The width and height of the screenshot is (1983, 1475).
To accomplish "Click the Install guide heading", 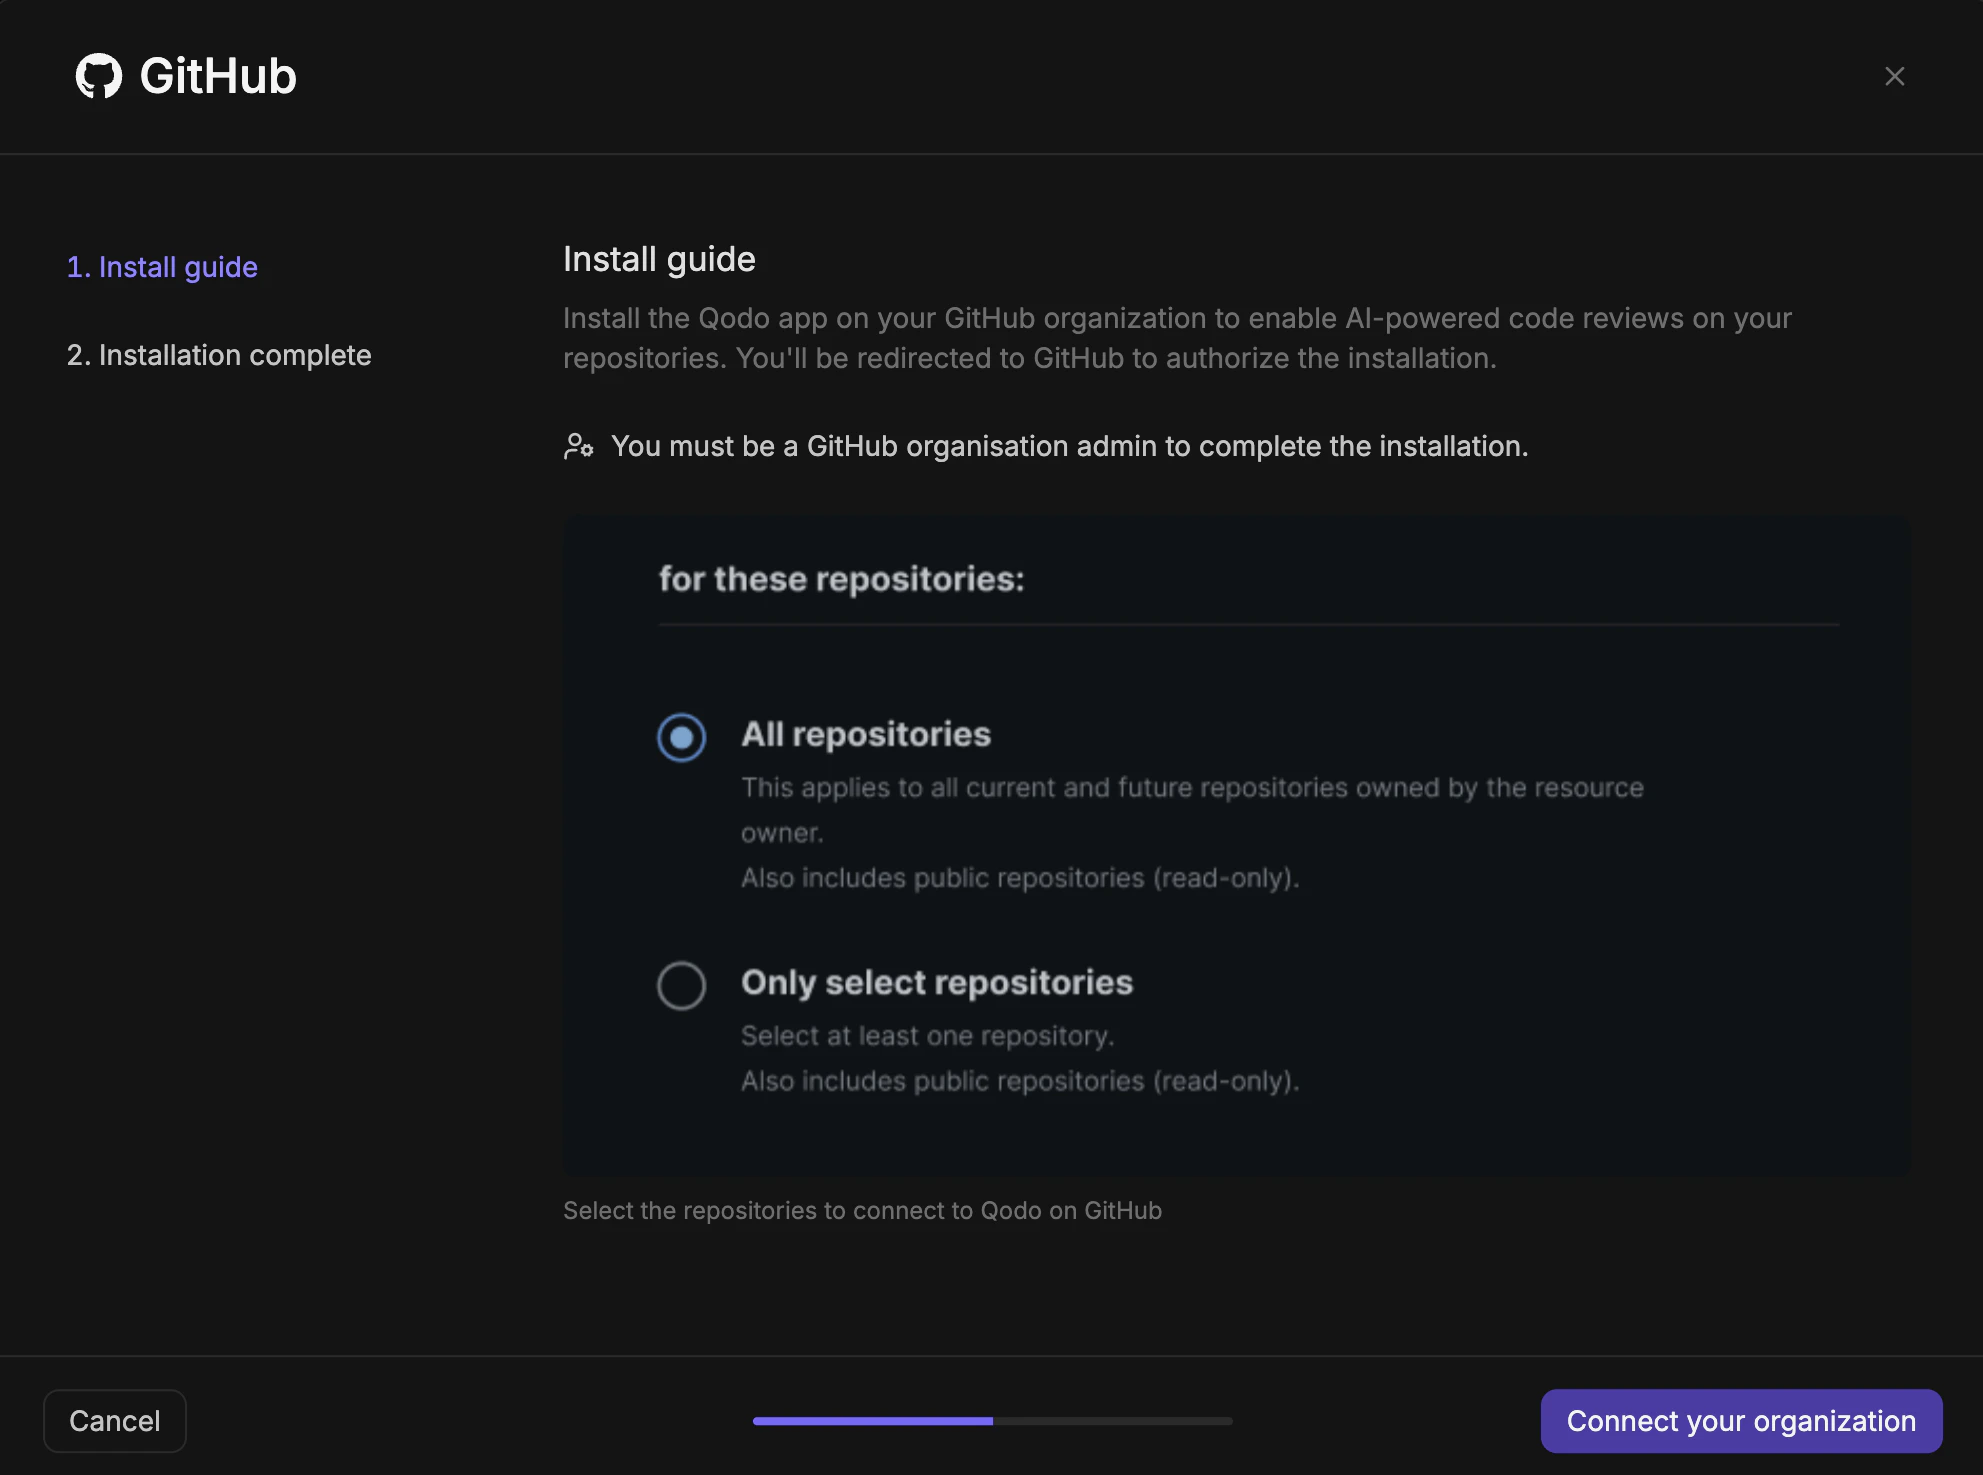I will (659, 259).
